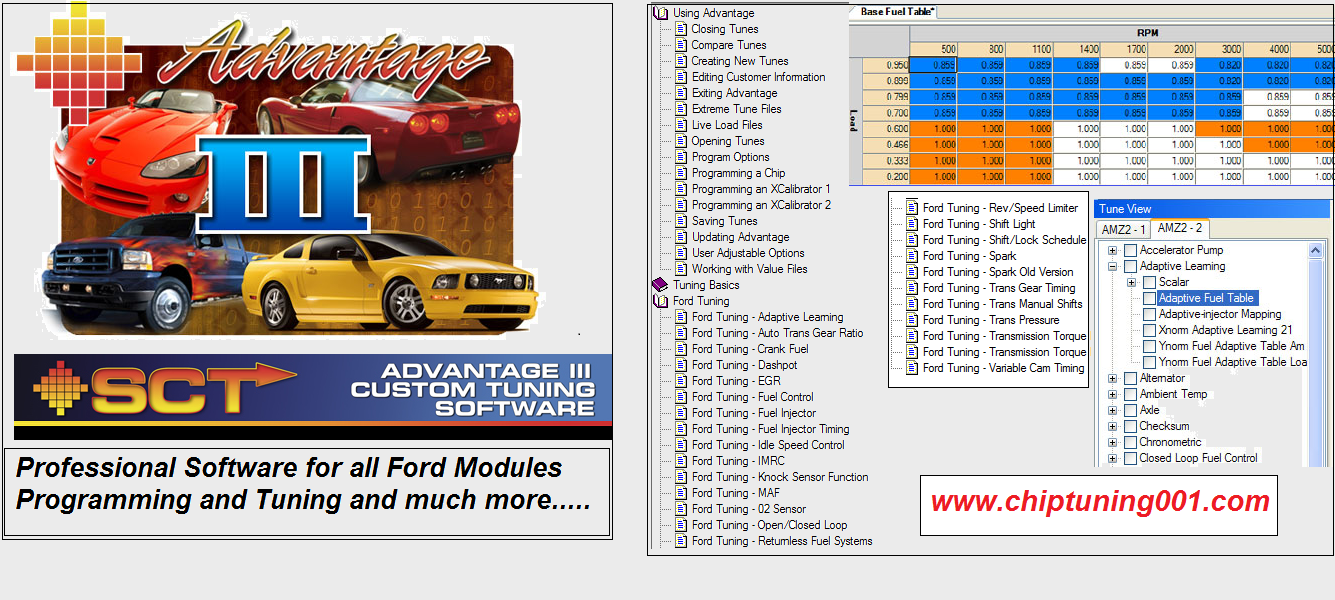Switch to the AMZ2 - 1 tab
Image resolution: width=1335 pixels, height=600 pixels.
(1123, 229)
